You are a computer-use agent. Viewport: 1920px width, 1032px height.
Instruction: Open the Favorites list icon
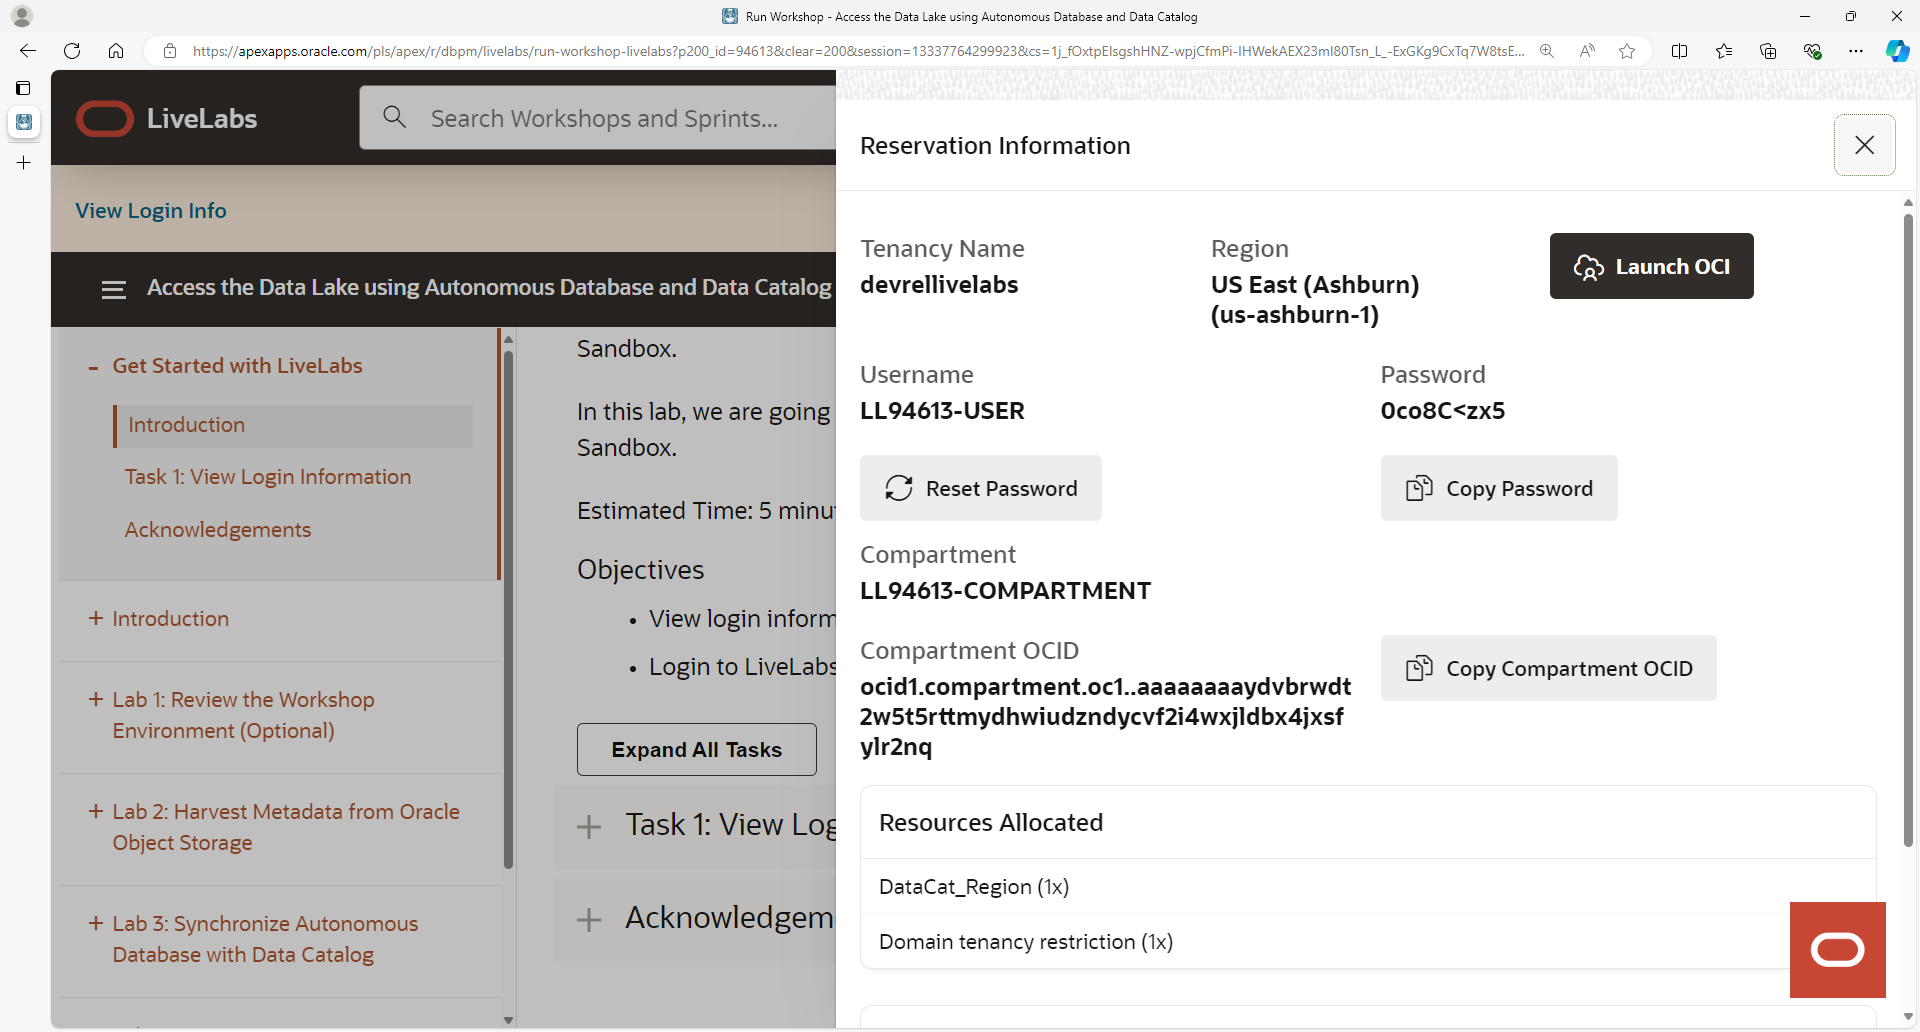pyautogui.click(x=1724, y=51)
